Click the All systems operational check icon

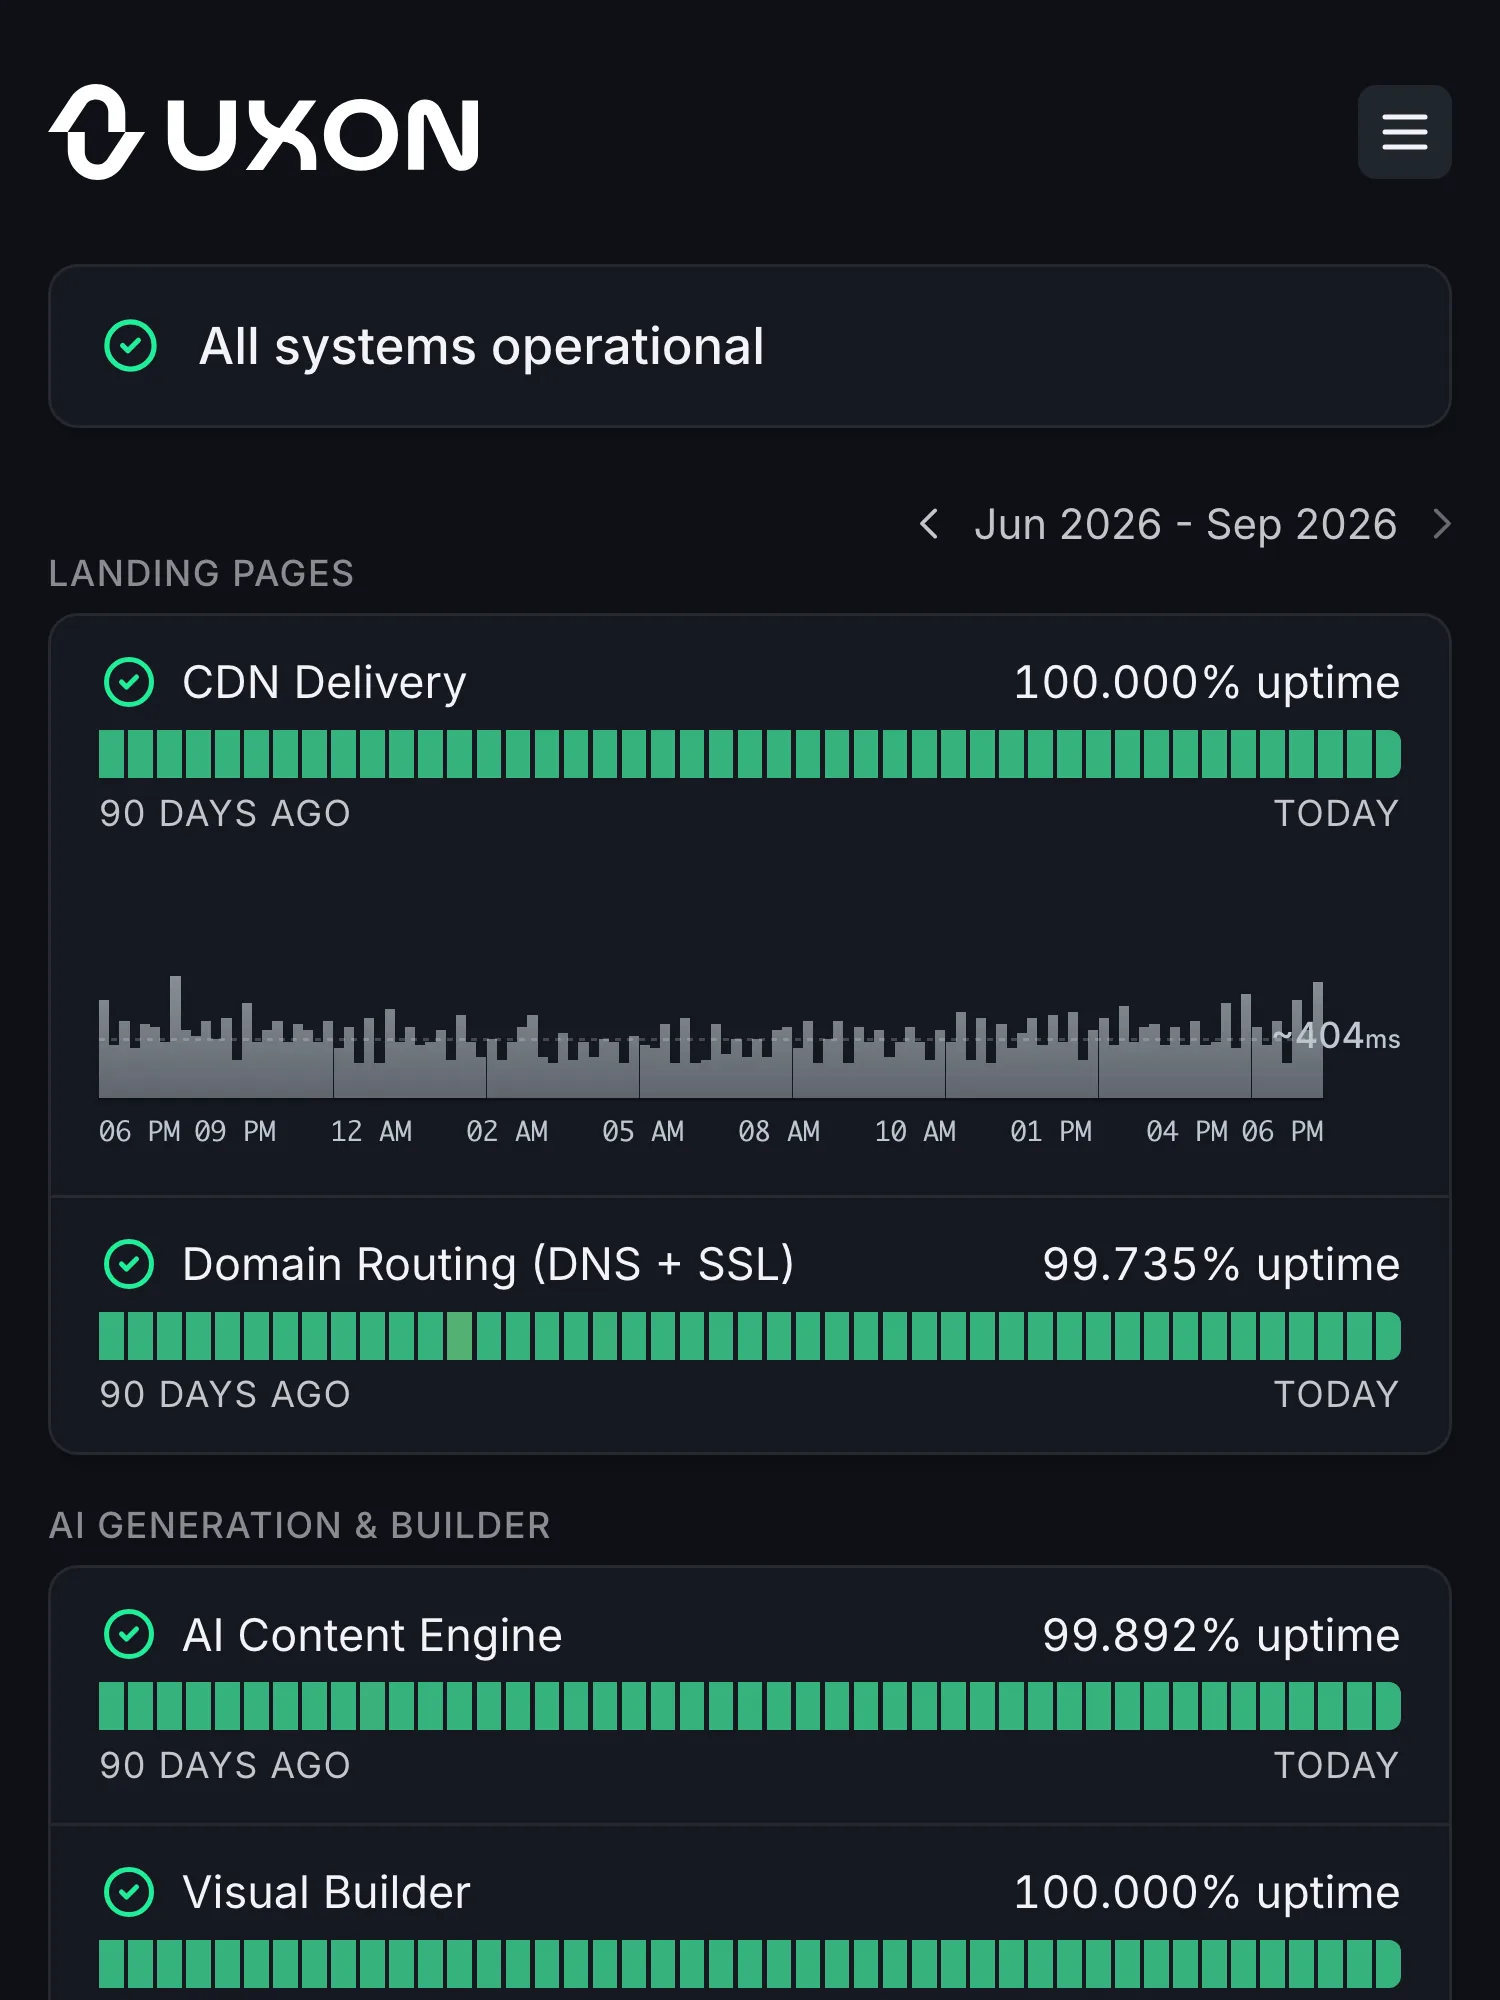pos(131,346)
